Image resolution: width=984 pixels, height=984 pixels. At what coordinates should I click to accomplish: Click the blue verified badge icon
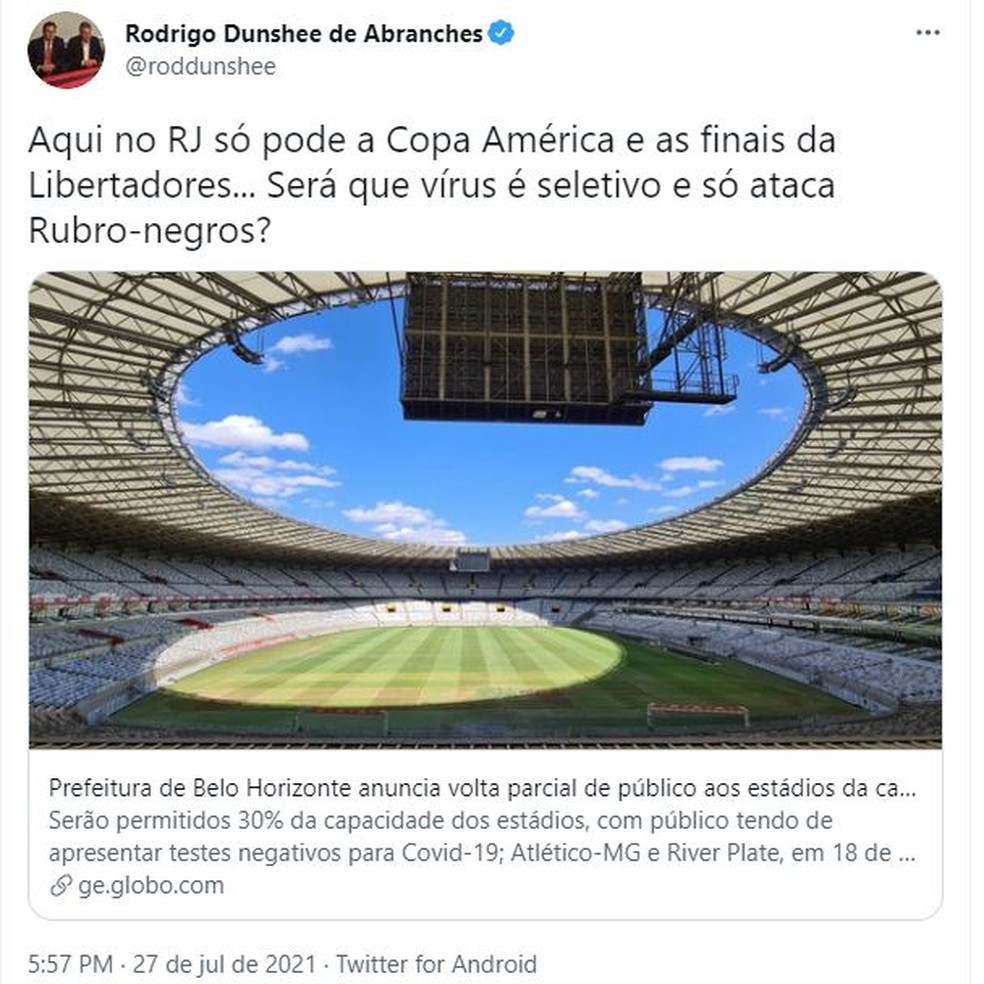pos(501,33)
